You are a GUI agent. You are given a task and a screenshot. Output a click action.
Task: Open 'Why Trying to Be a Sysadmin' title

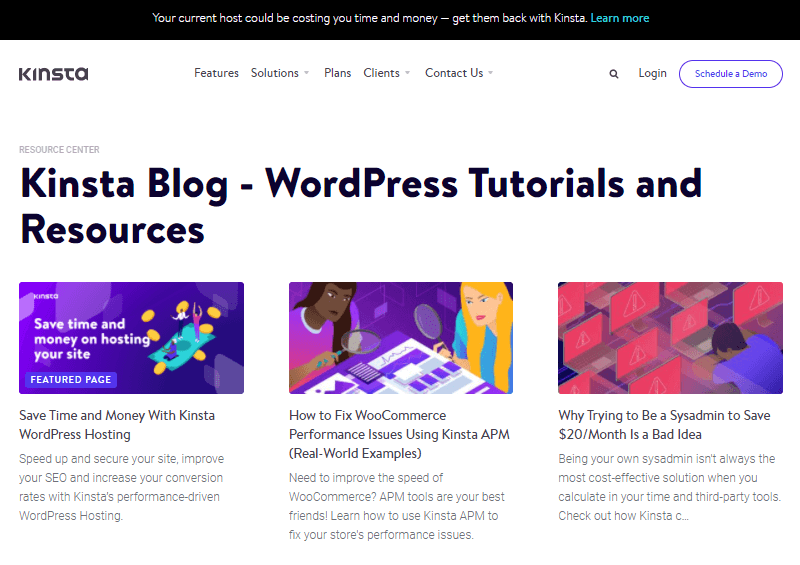tap(664, 425)
